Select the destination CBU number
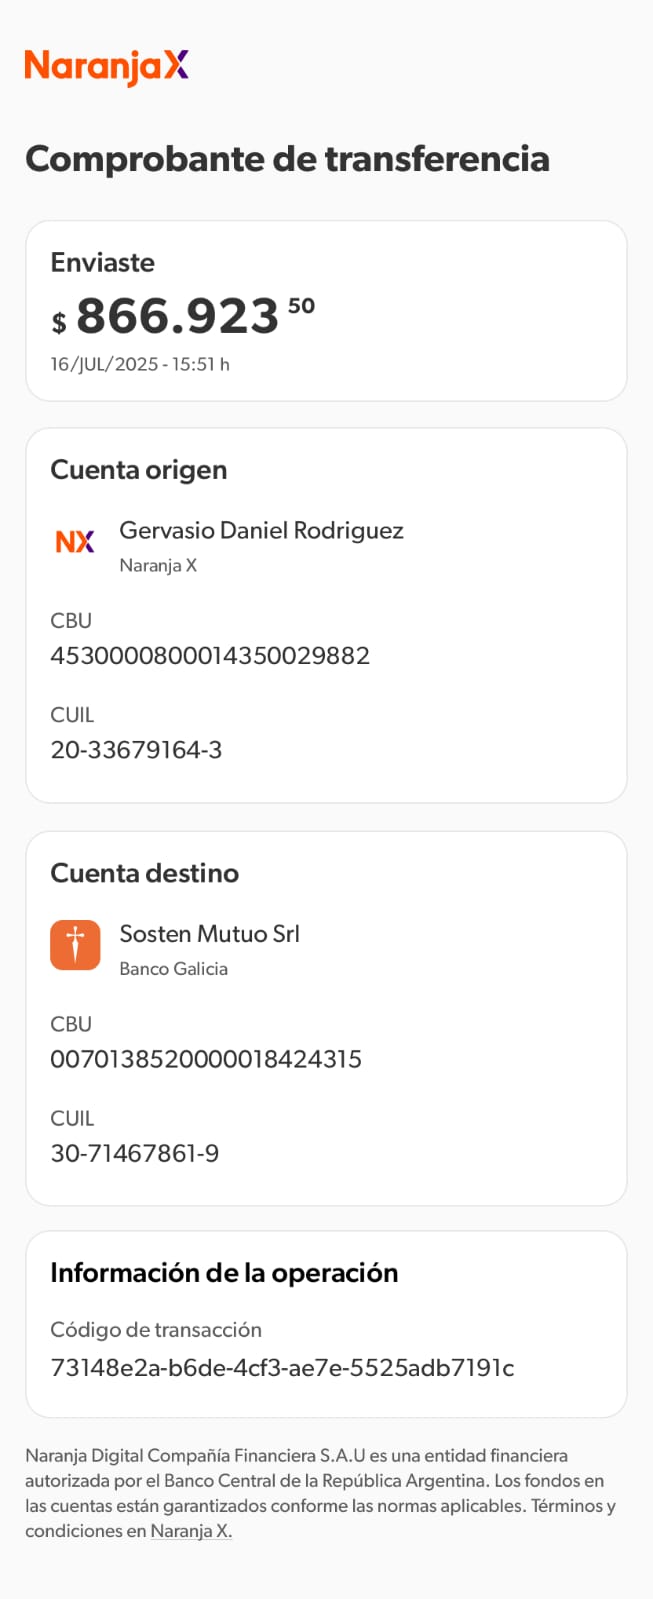The image size is (653, 1599). click(x=206, y=1059)
